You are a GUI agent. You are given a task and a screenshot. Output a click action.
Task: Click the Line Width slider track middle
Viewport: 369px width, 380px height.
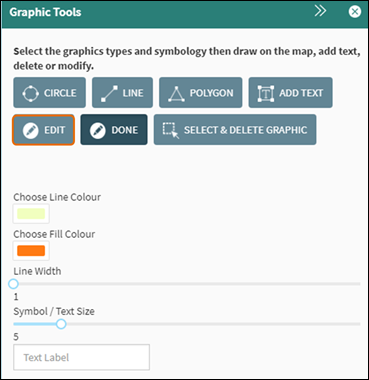[x=187, y=284]
